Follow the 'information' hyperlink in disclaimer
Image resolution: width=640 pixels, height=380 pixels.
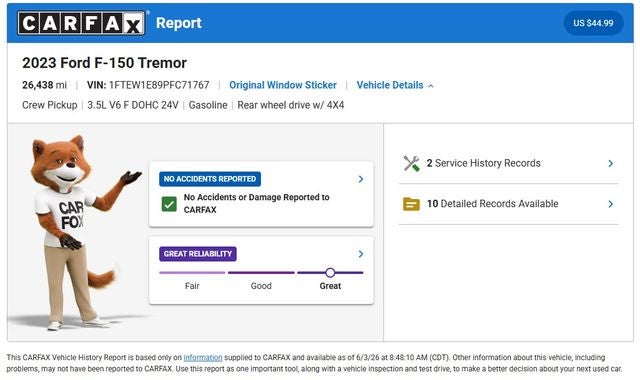click(x=203, y=358)
